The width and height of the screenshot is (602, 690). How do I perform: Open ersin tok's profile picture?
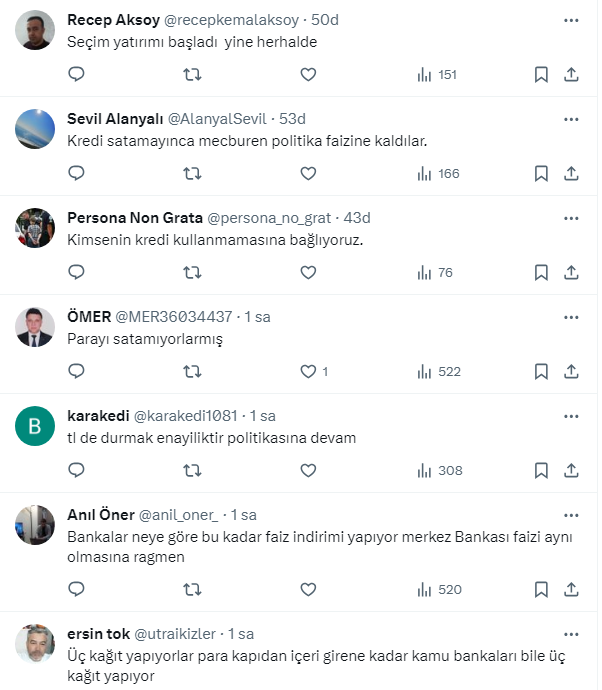pos(35,645)
